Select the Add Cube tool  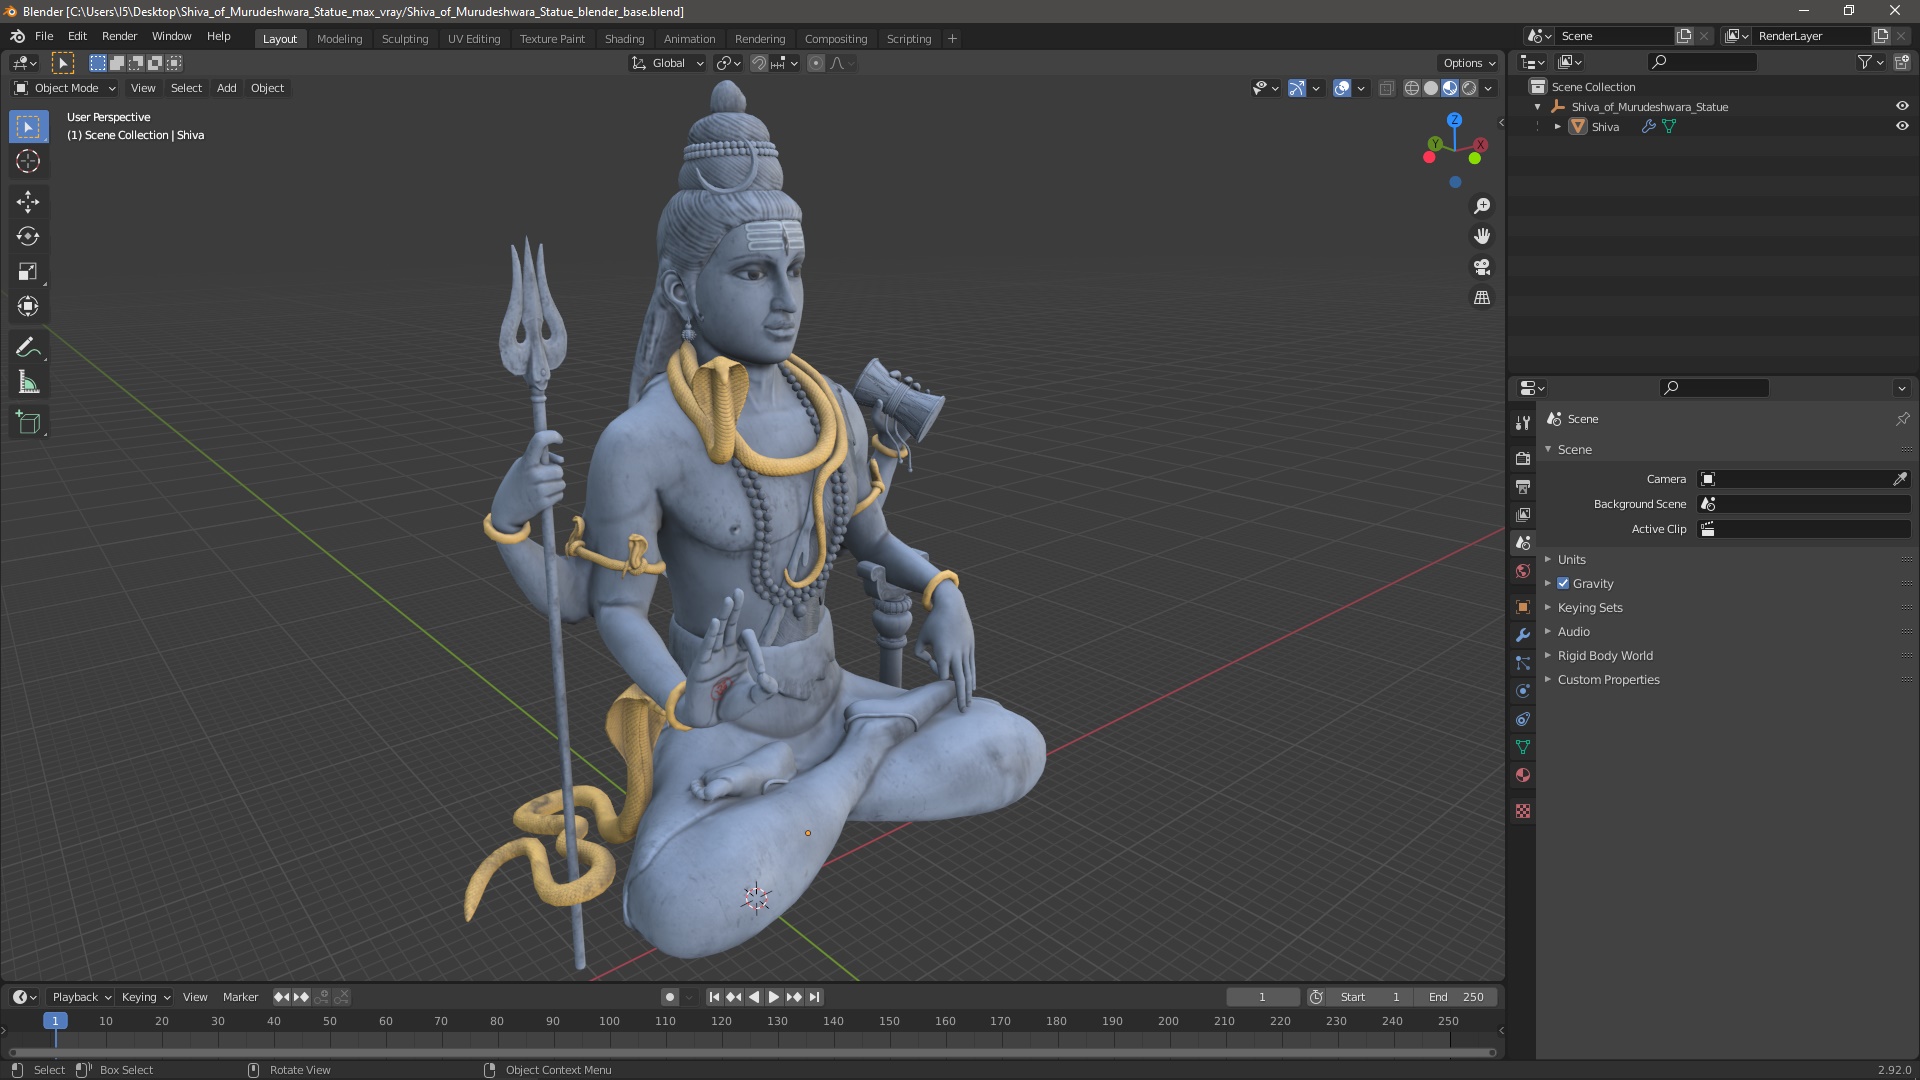coord(28,423)
